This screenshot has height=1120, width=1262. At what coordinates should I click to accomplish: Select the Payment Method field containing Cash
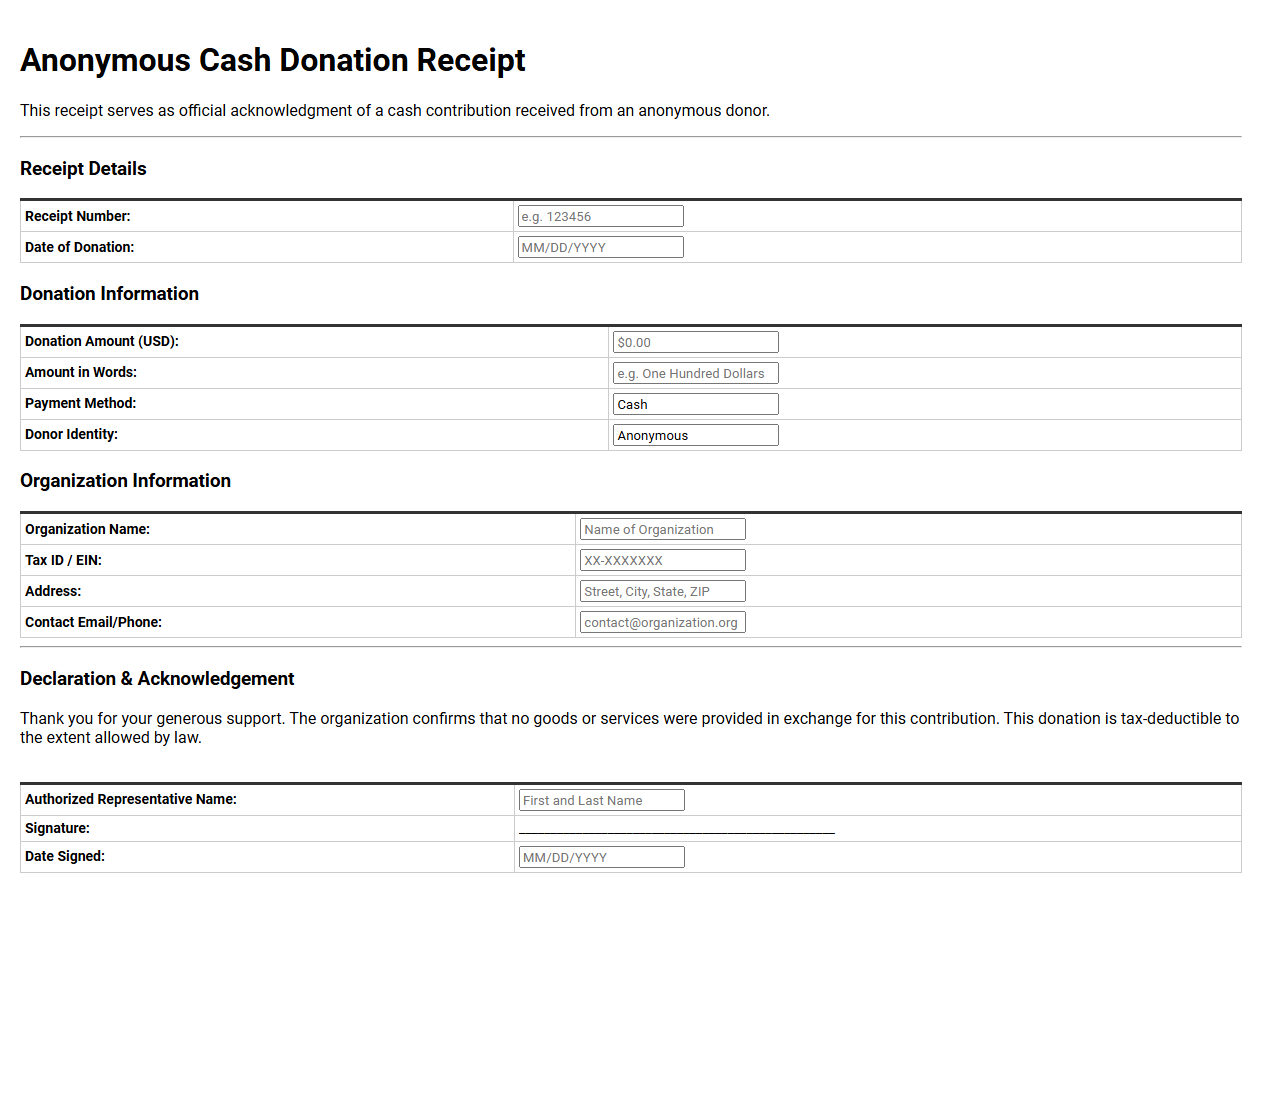click(x=696, y=404)
